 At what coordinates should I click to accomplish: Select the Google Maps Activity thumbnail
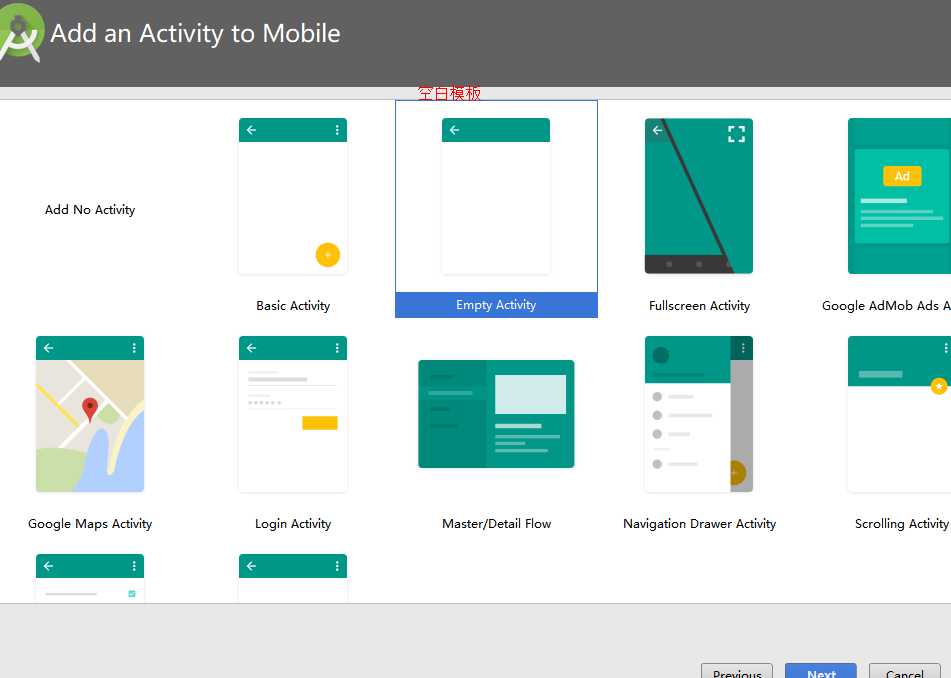coord(90,414)
